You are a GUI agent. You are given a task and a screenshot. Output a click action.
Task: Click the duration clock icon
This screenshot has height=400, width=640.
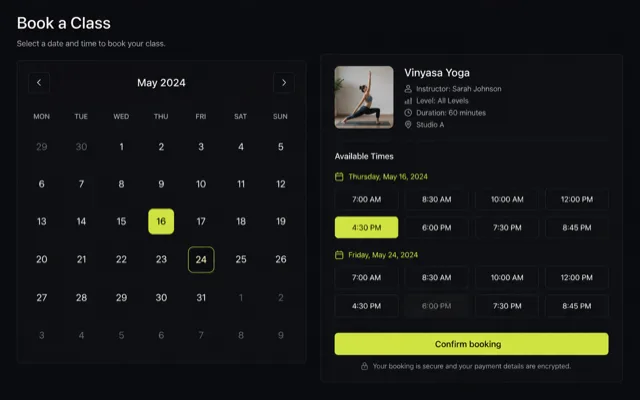(x=408, y=113)
